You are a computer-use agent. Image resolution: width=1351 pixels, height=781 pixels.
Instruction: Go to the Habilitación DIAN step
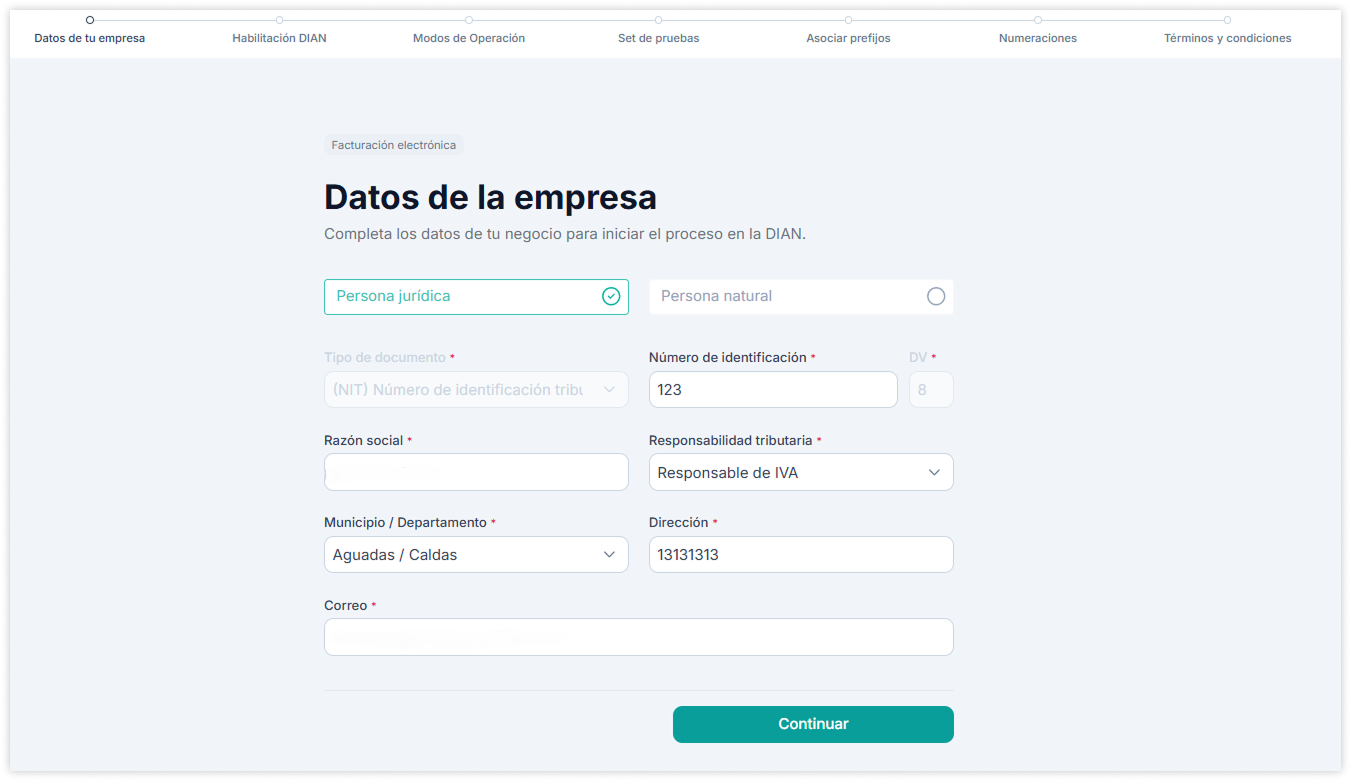pos(279,38)
